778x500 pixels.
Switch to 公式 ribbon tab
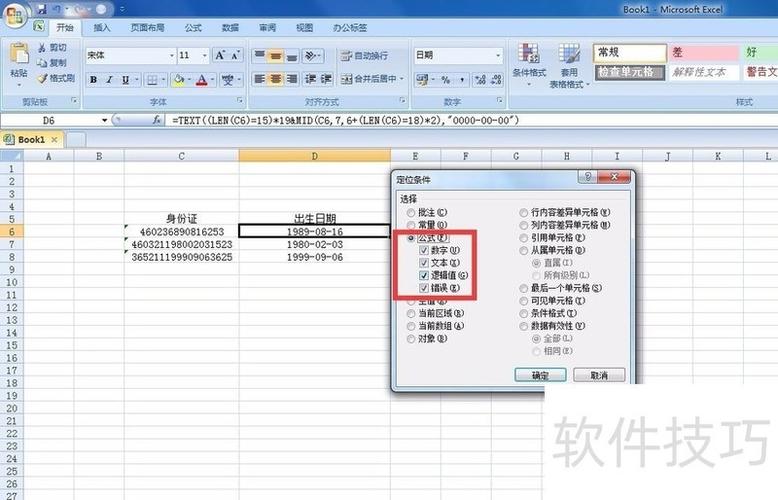click(x=193, y=28)
